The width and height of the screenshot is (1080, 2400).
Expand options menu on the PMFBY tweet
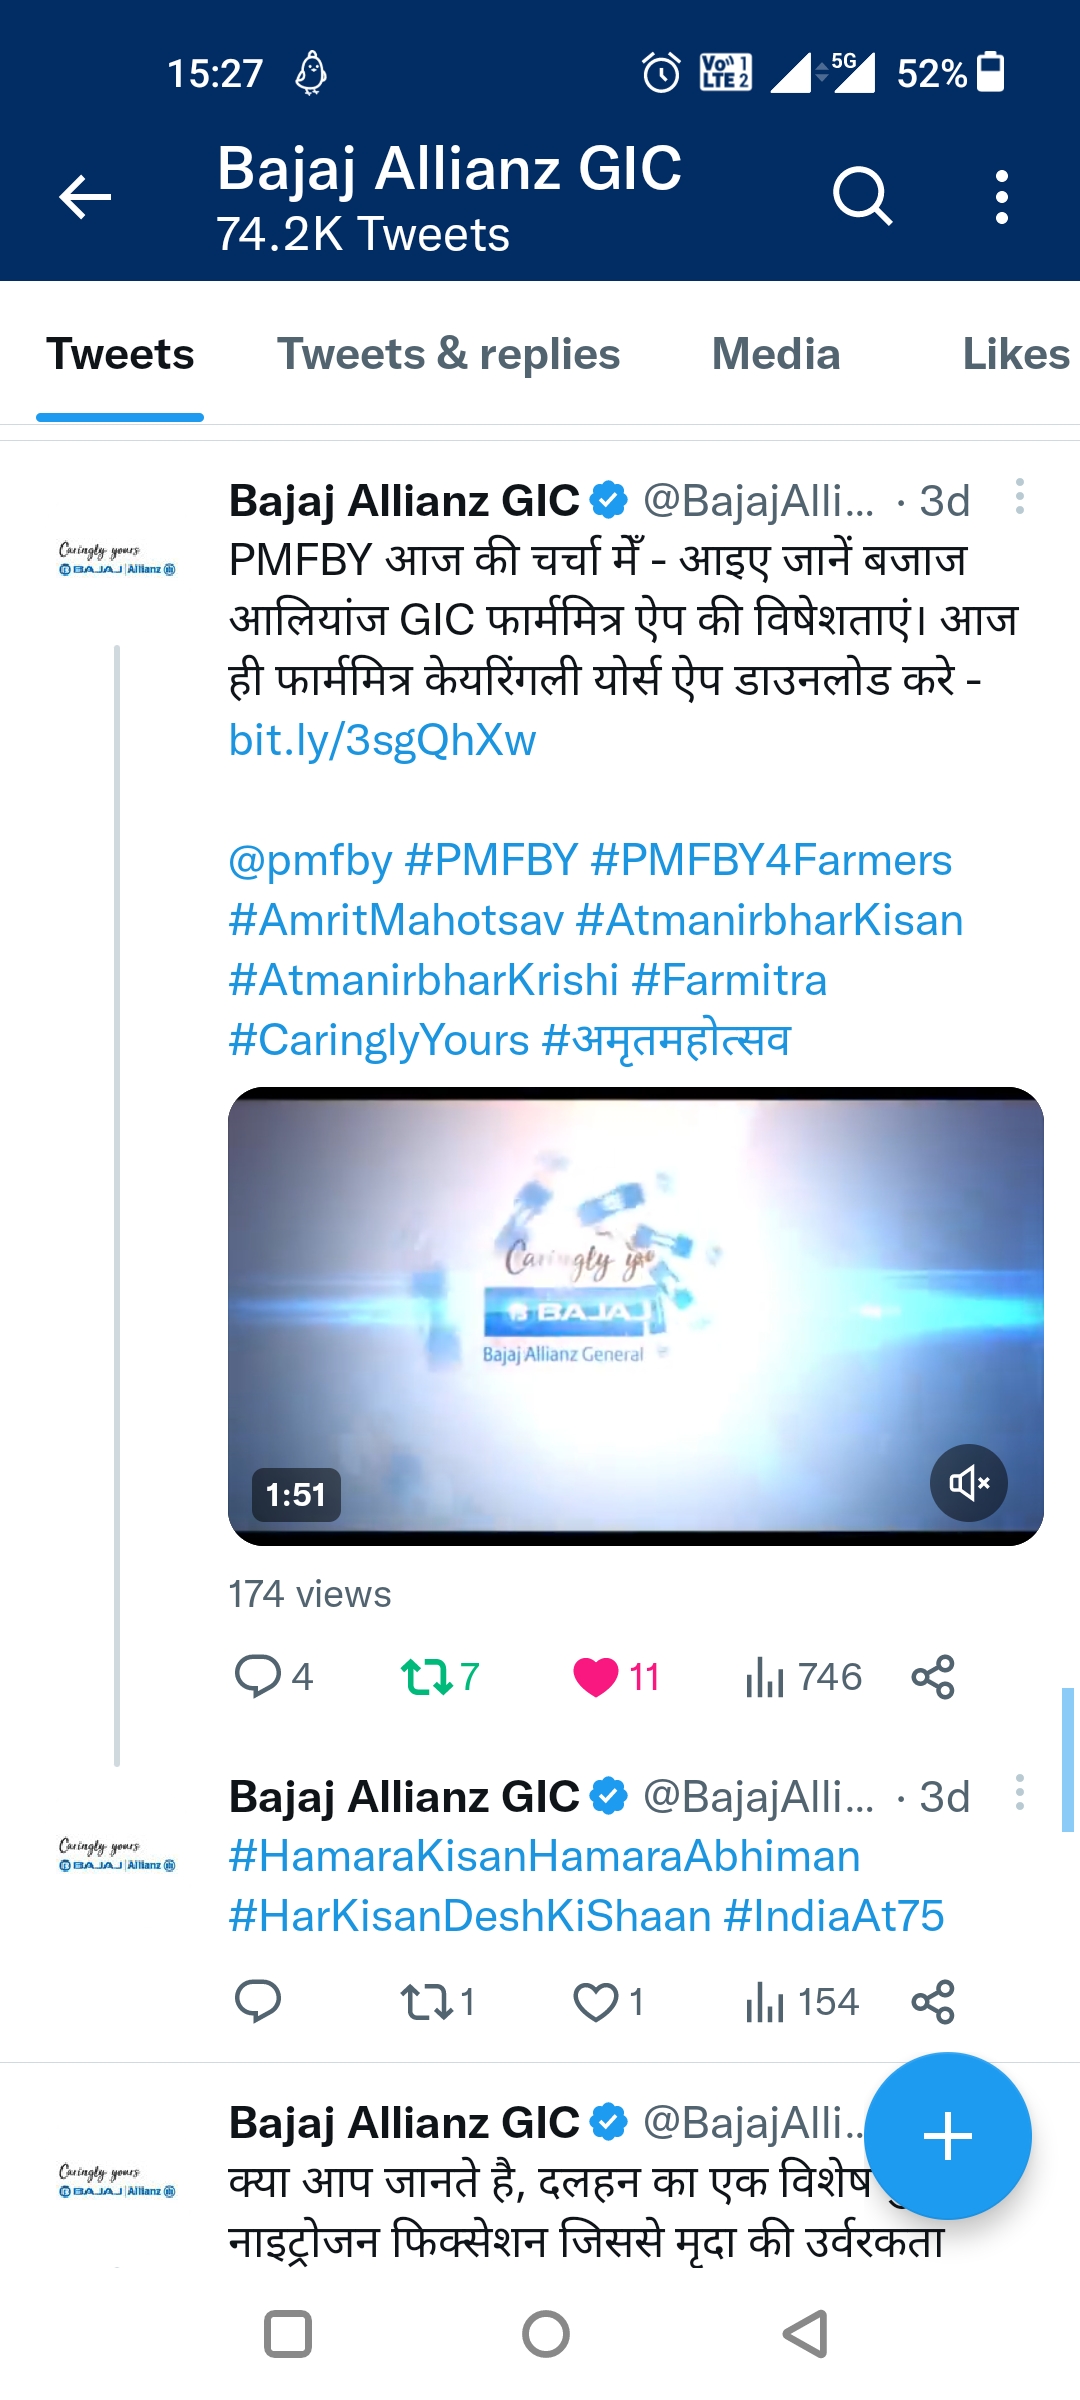(x=1019, y=496)
